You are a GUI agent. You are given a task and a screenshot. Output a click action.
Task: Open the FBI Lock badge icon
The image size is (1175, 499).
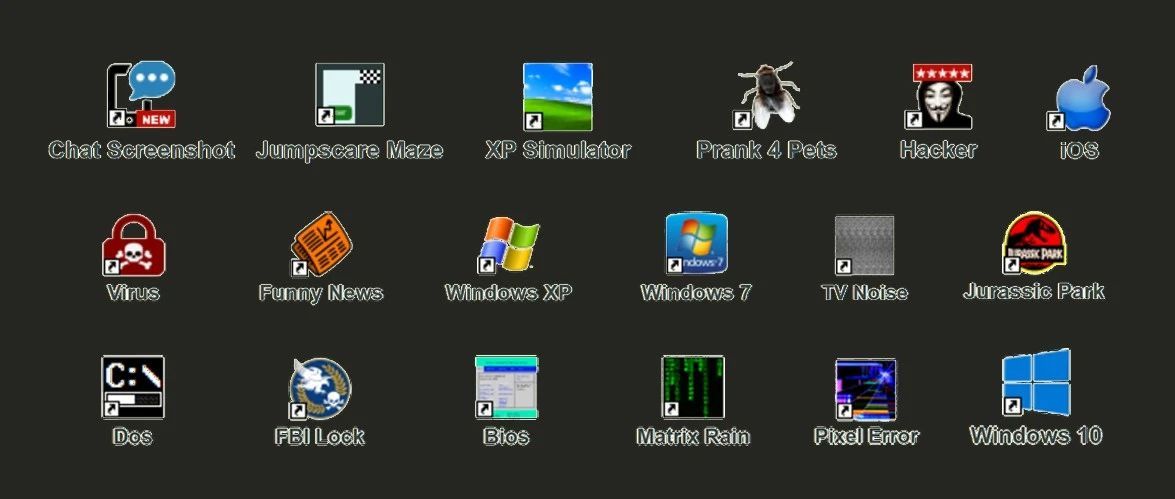click(320, 388)
